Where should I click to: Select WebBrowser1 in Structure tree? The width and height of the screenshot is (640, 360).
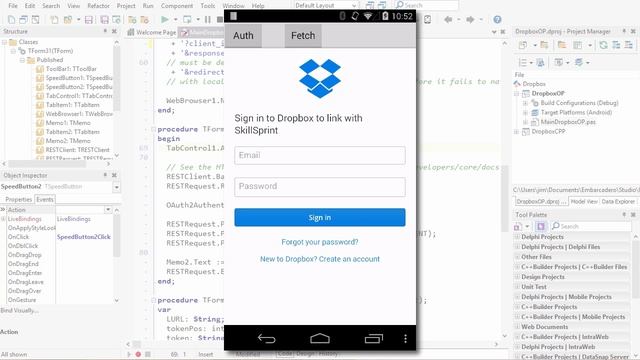pos(79,114)
